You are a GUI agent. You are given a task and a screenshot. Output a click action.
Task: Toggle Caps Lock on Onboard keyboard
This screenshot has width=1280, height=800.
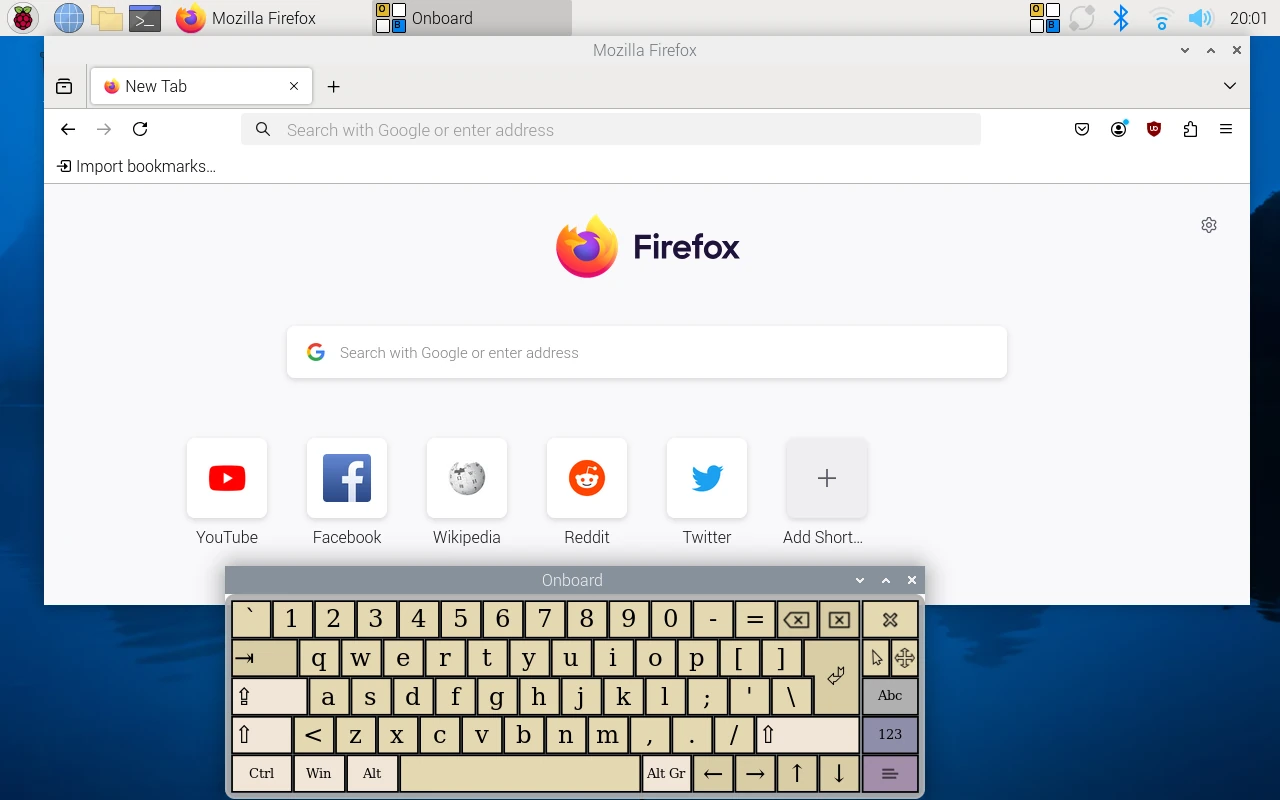coord(270,696)
